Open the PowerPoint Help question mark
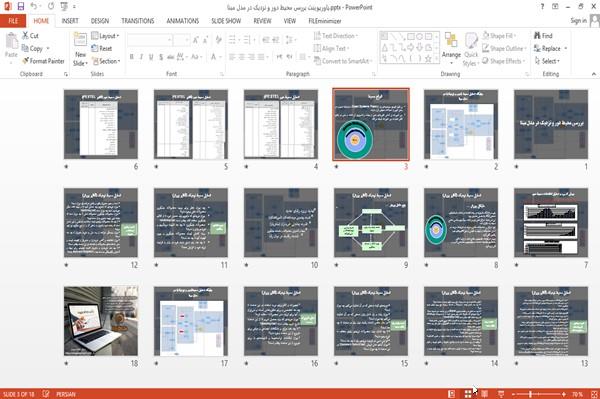Image resolution: width=600 pixels, height=399 pixels. (x=542, y=7)
